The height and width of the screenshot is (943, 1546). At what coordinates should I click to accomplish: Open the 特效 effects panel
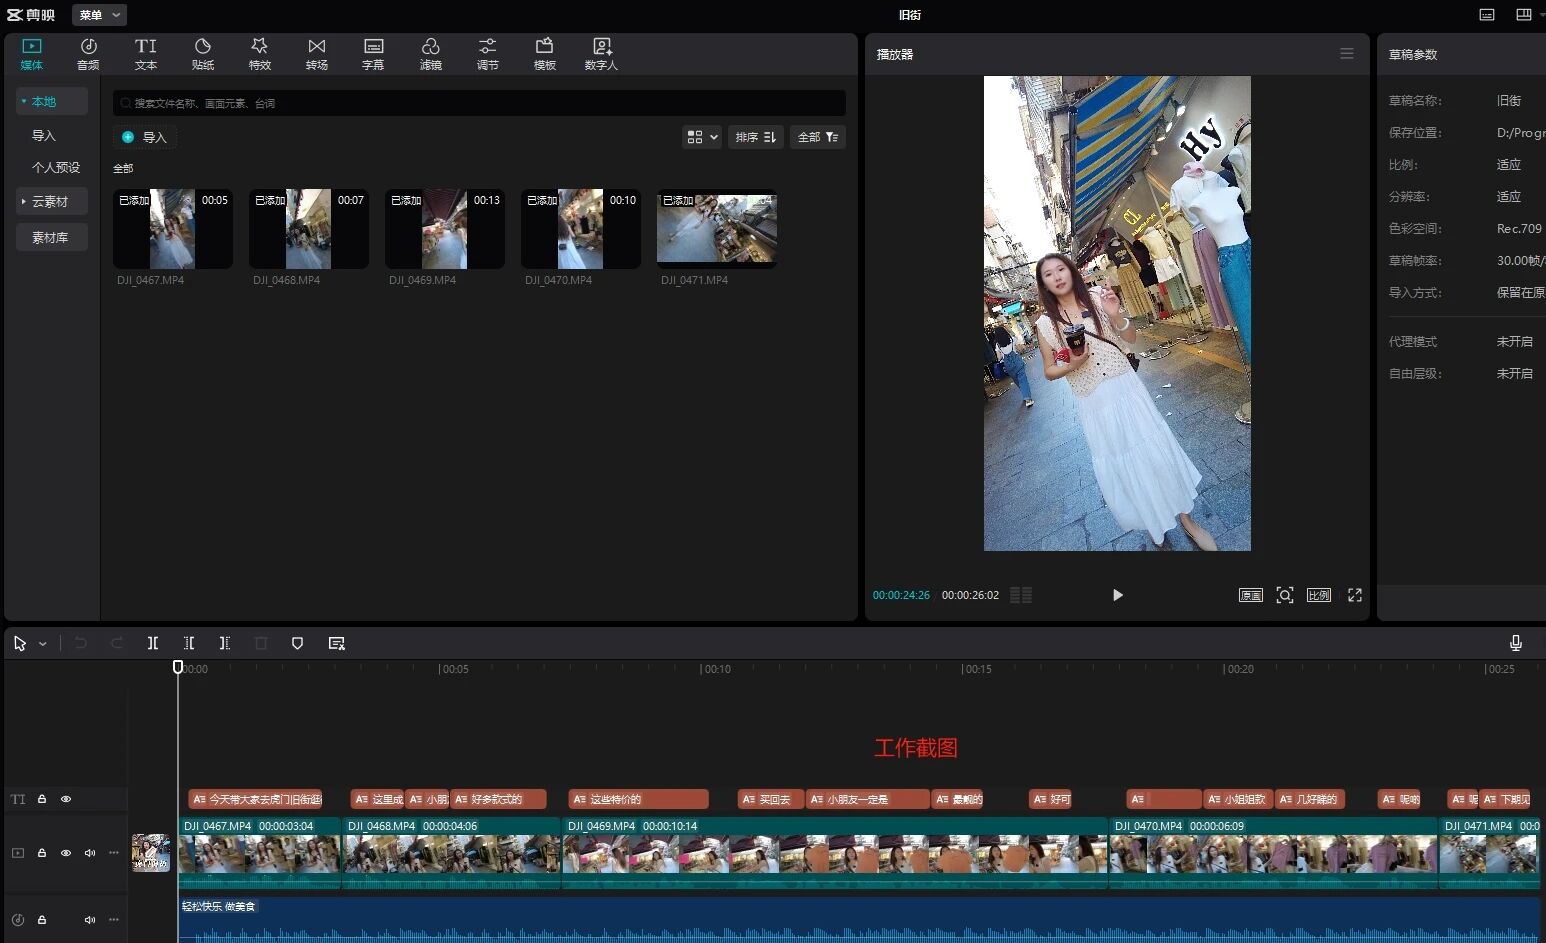pyautogui.click(x=260, y=54)
